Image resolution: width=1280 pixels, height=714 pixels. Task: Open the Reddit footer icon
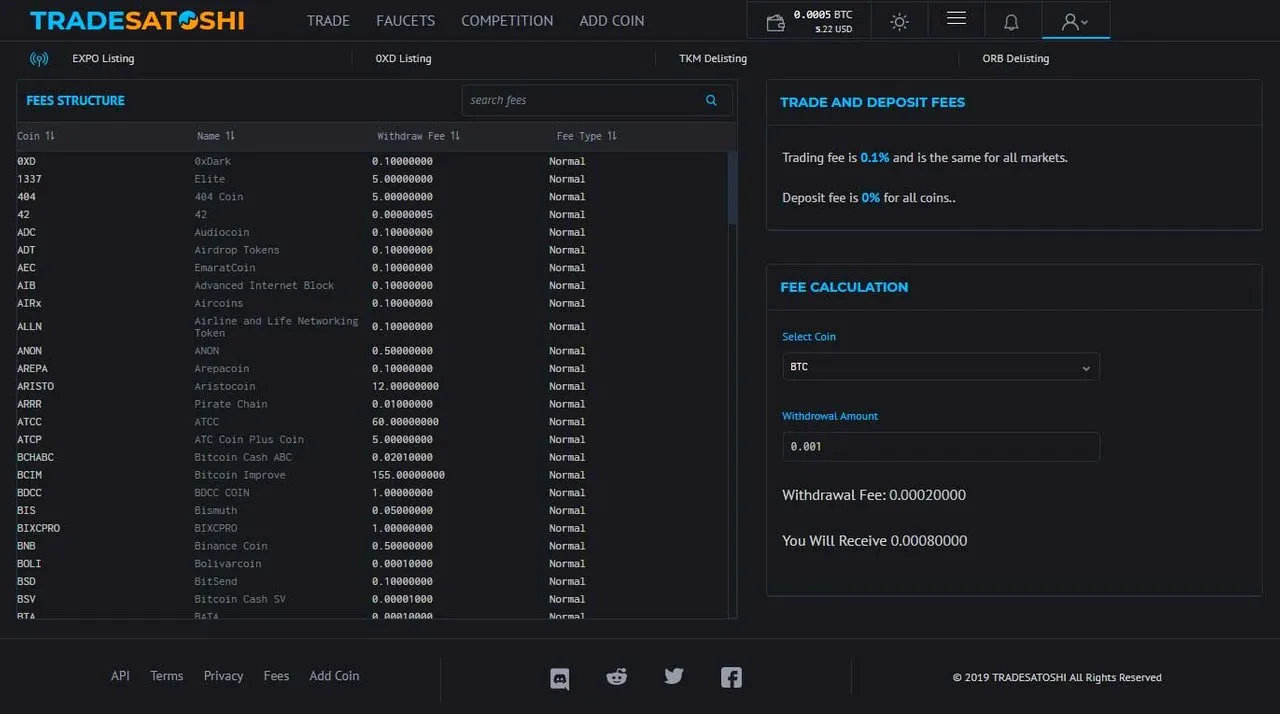[x=616, y=677]
